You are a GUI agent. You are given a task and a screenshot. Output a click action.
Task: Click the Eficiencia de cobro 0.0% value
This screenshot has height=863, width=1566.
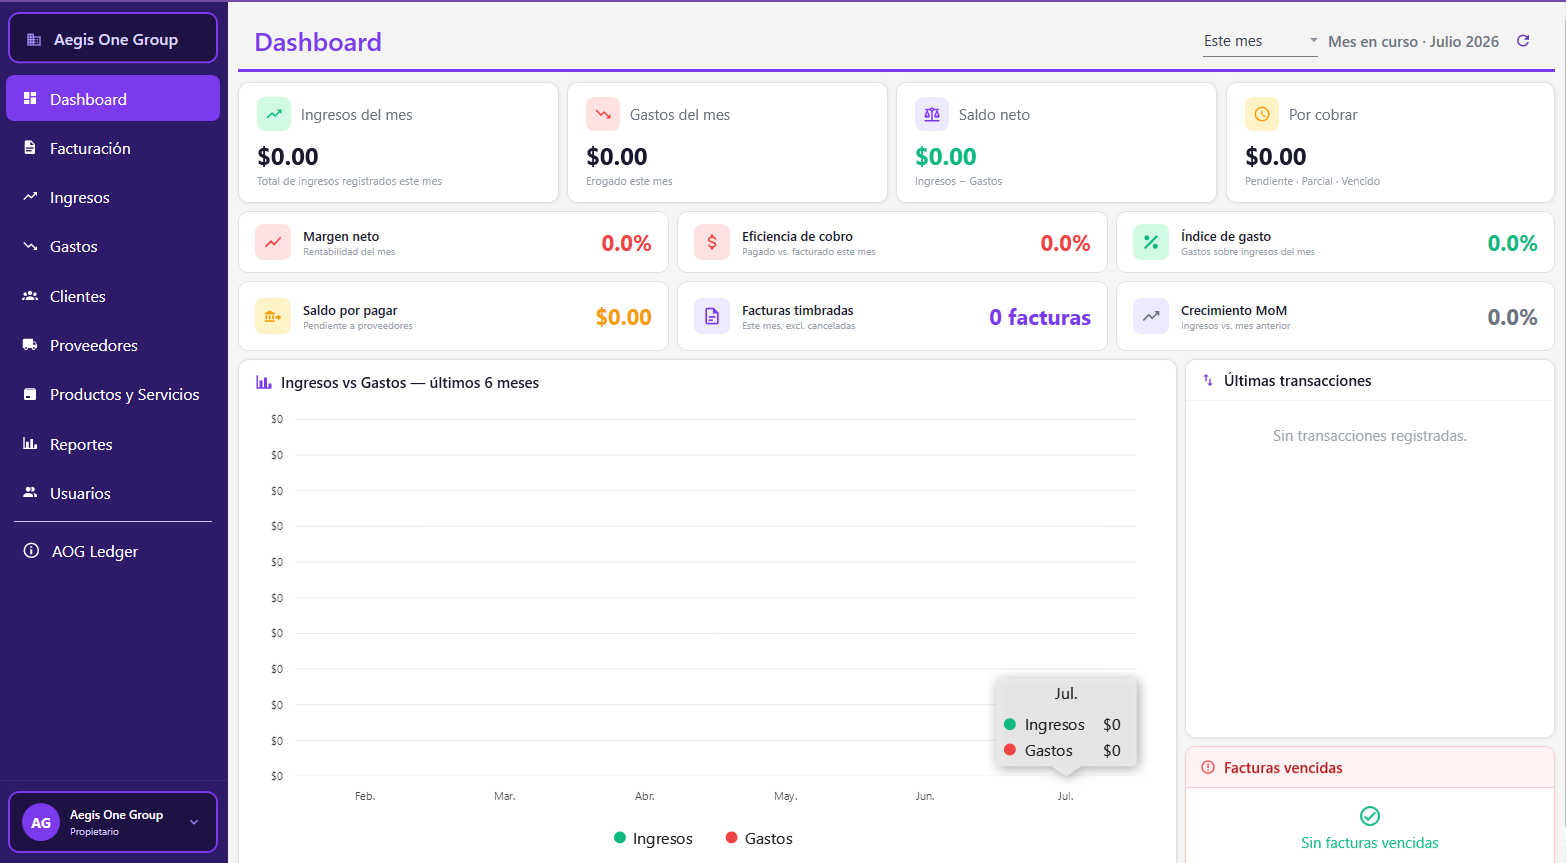(1065, 243)
